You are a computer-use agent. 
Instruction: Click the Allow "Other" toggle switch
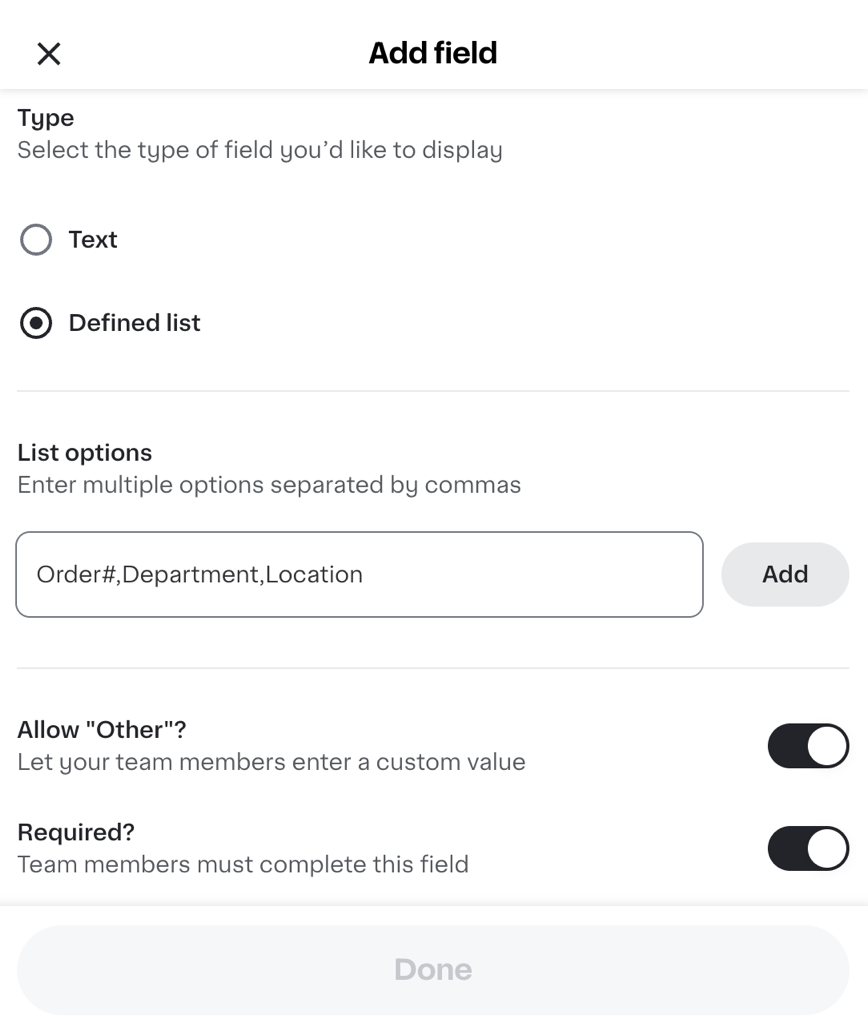[x=808, y=745]
